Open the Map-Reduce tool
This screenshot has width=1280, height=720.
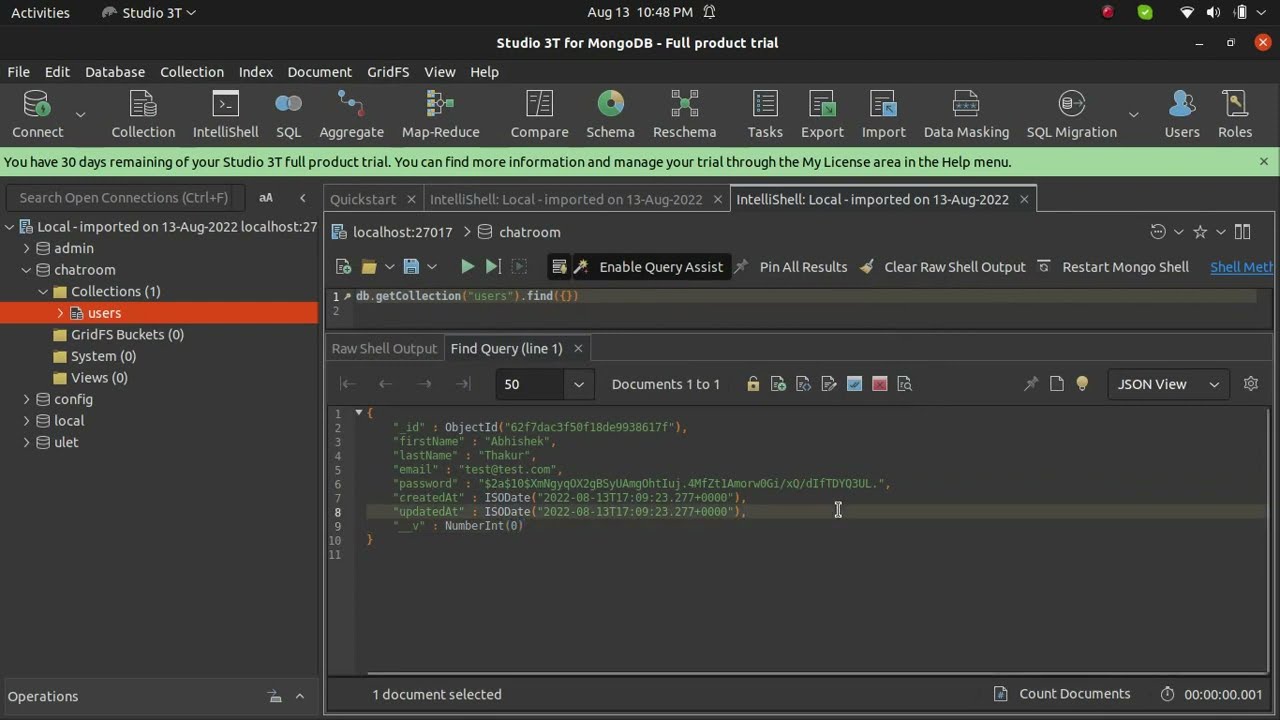440,114
